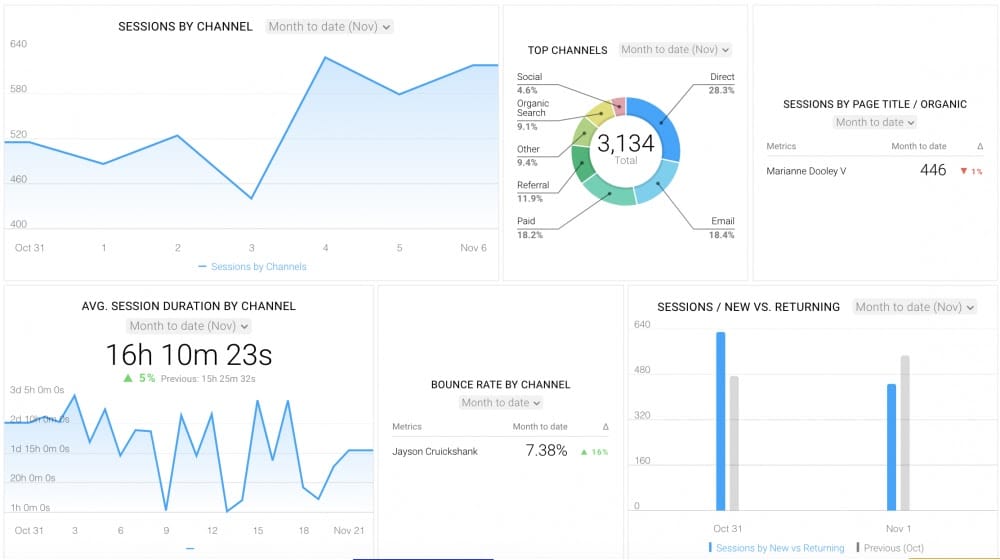Click the Jayson Cruickshank row
Screen dimensions: 1000x560
coord(500,451)
